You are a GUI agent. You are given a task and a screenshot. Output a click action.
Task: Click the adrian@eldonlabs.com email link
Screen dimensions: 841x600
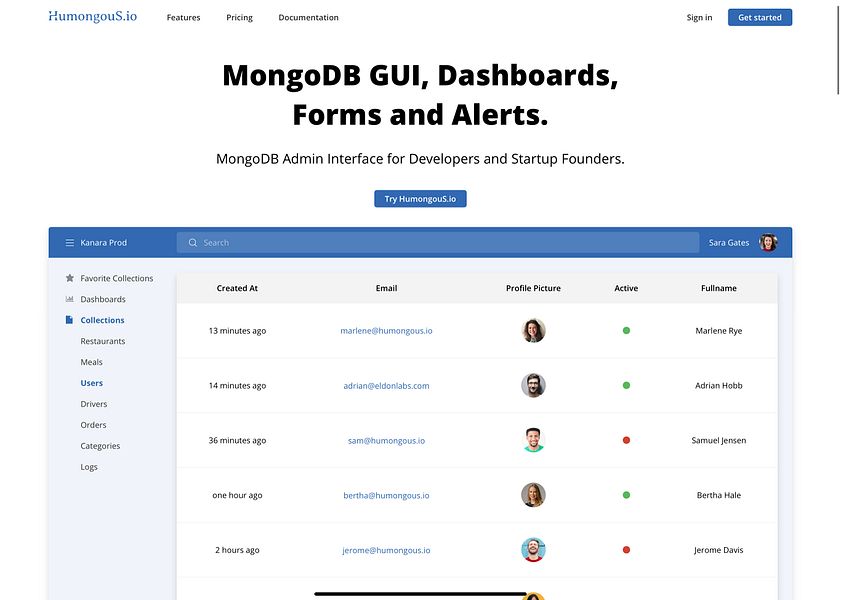[x=386, y=385]
